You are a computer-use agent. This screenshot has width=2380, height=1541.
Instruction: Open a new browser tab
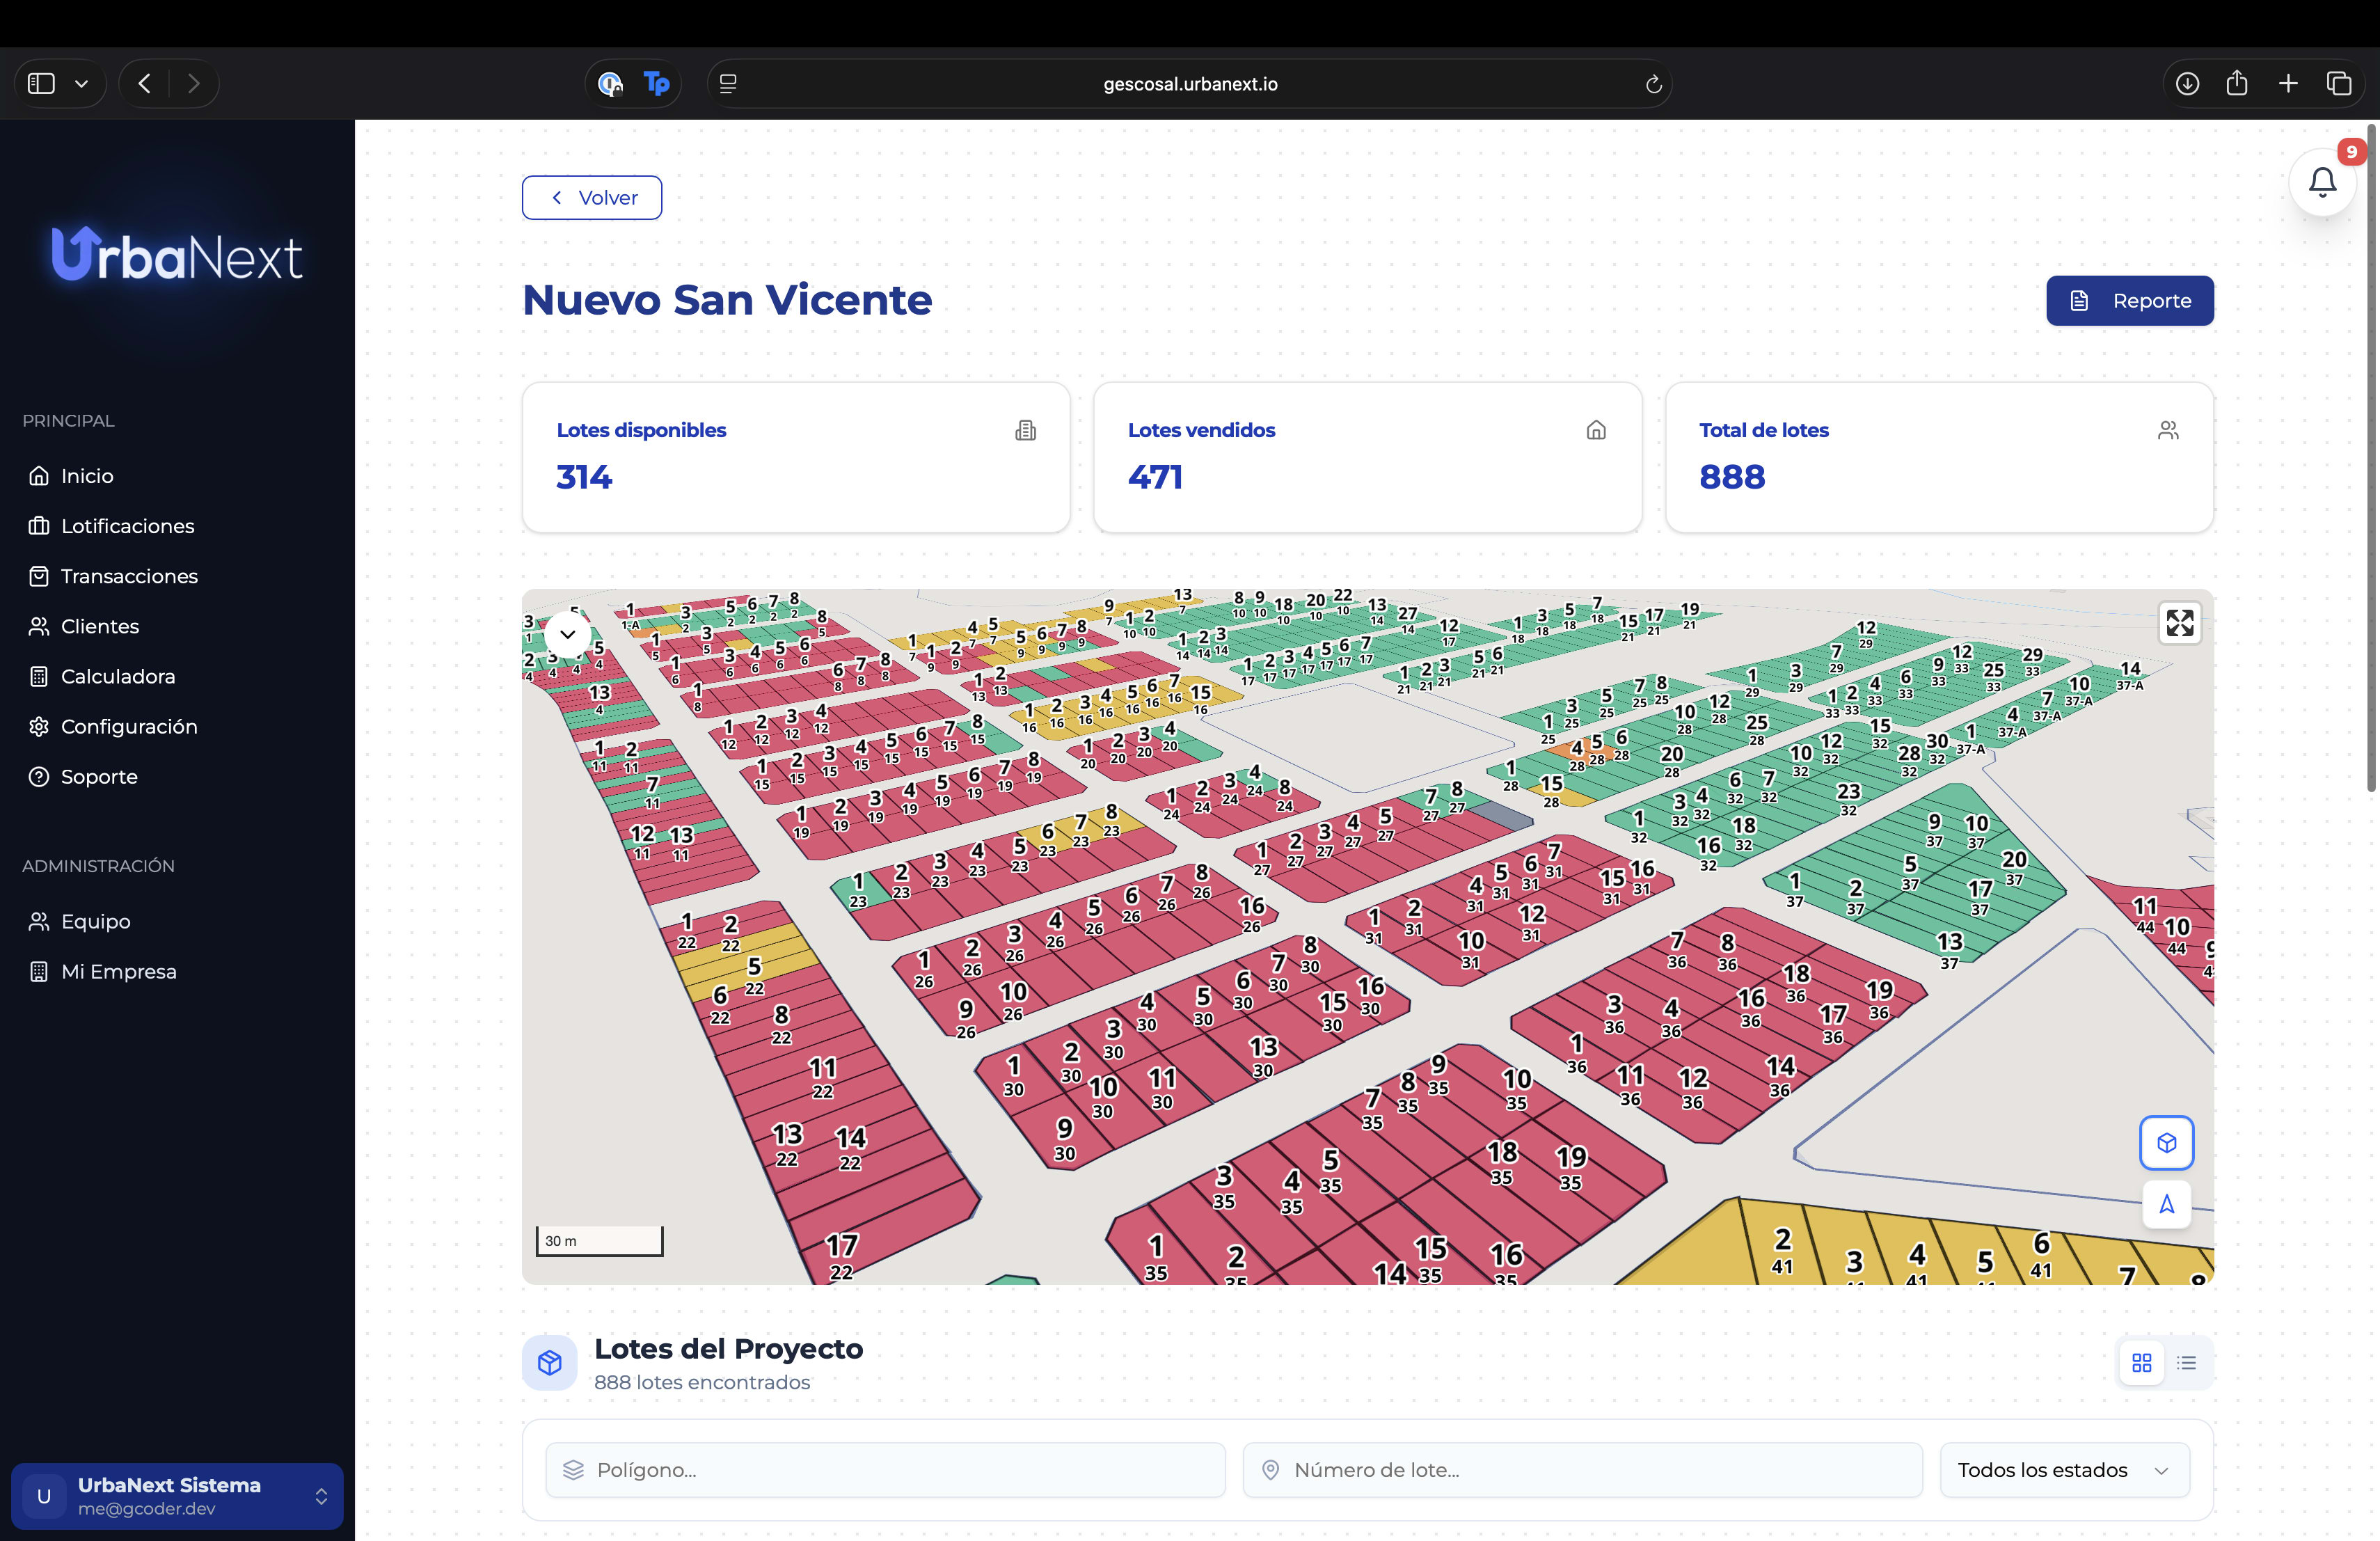click(2288, 84)
